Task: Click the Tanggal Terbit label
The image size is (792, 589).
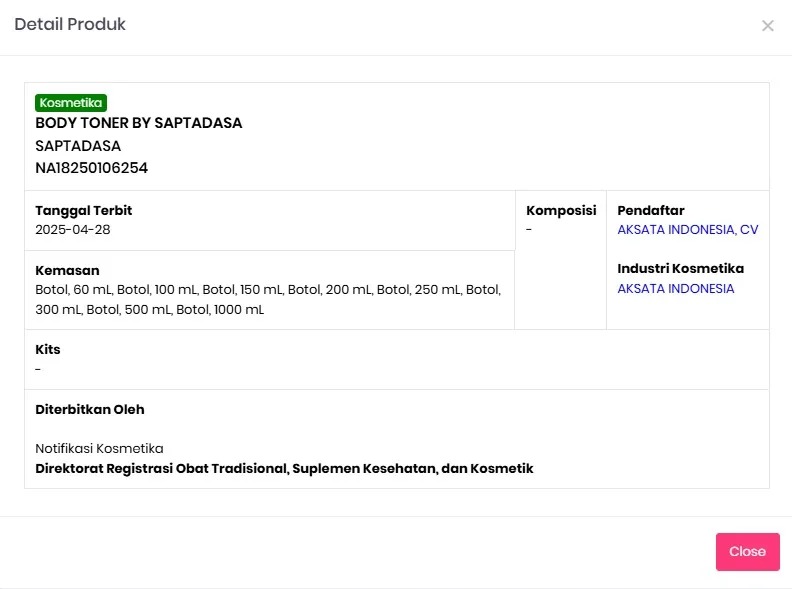Action: 84,211
